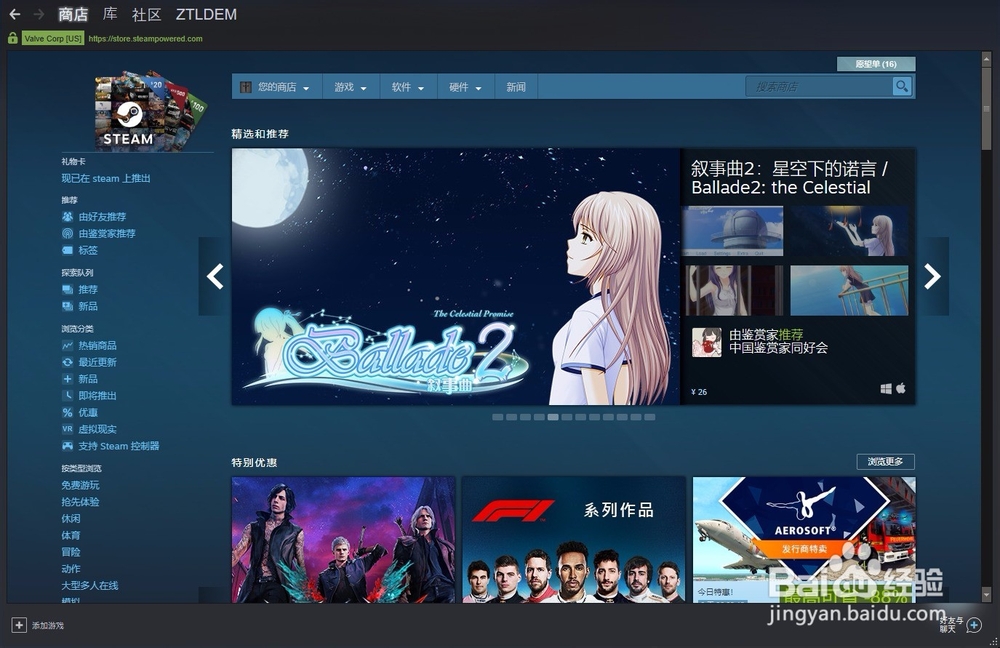Click the 您的商店 menu icon
Image resolution: width=1000 pixels, height=648 pixels.
[x=246, y=87]
